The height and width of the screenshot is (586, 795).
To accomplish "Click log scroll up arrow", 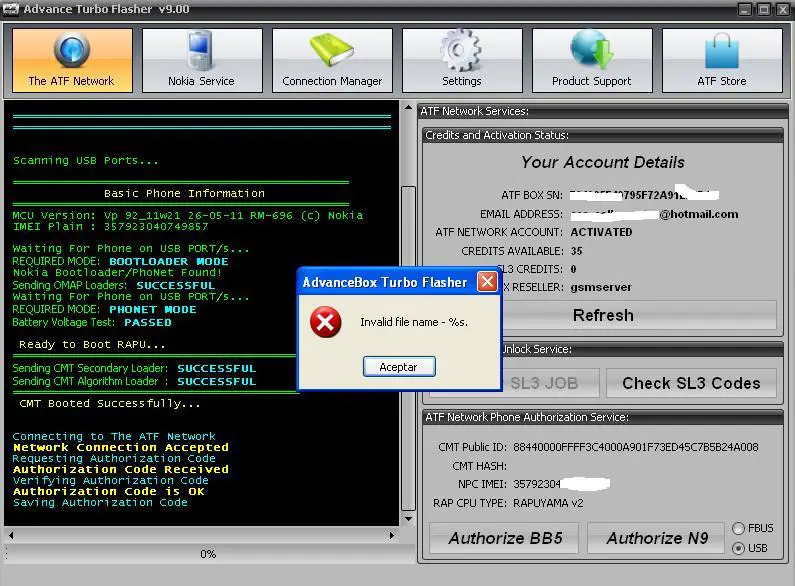I will pos(408,107).
